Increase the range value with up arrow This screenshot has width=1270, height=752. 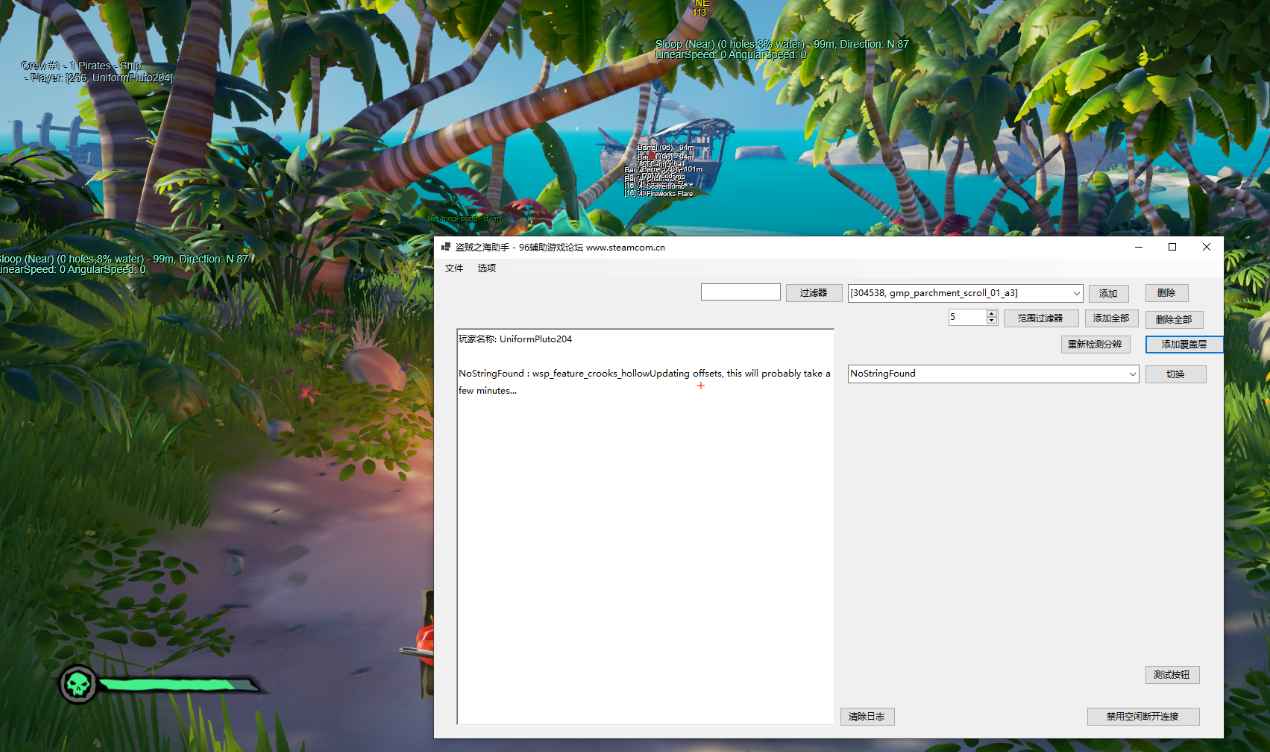[991, 314]
